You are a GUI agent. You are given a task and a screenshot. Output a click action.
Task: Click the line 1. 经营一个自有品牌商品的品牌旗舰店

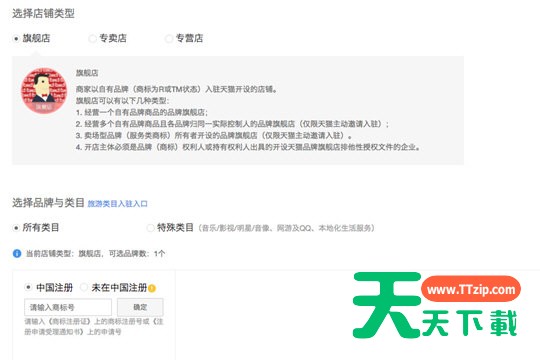(142, 112)
